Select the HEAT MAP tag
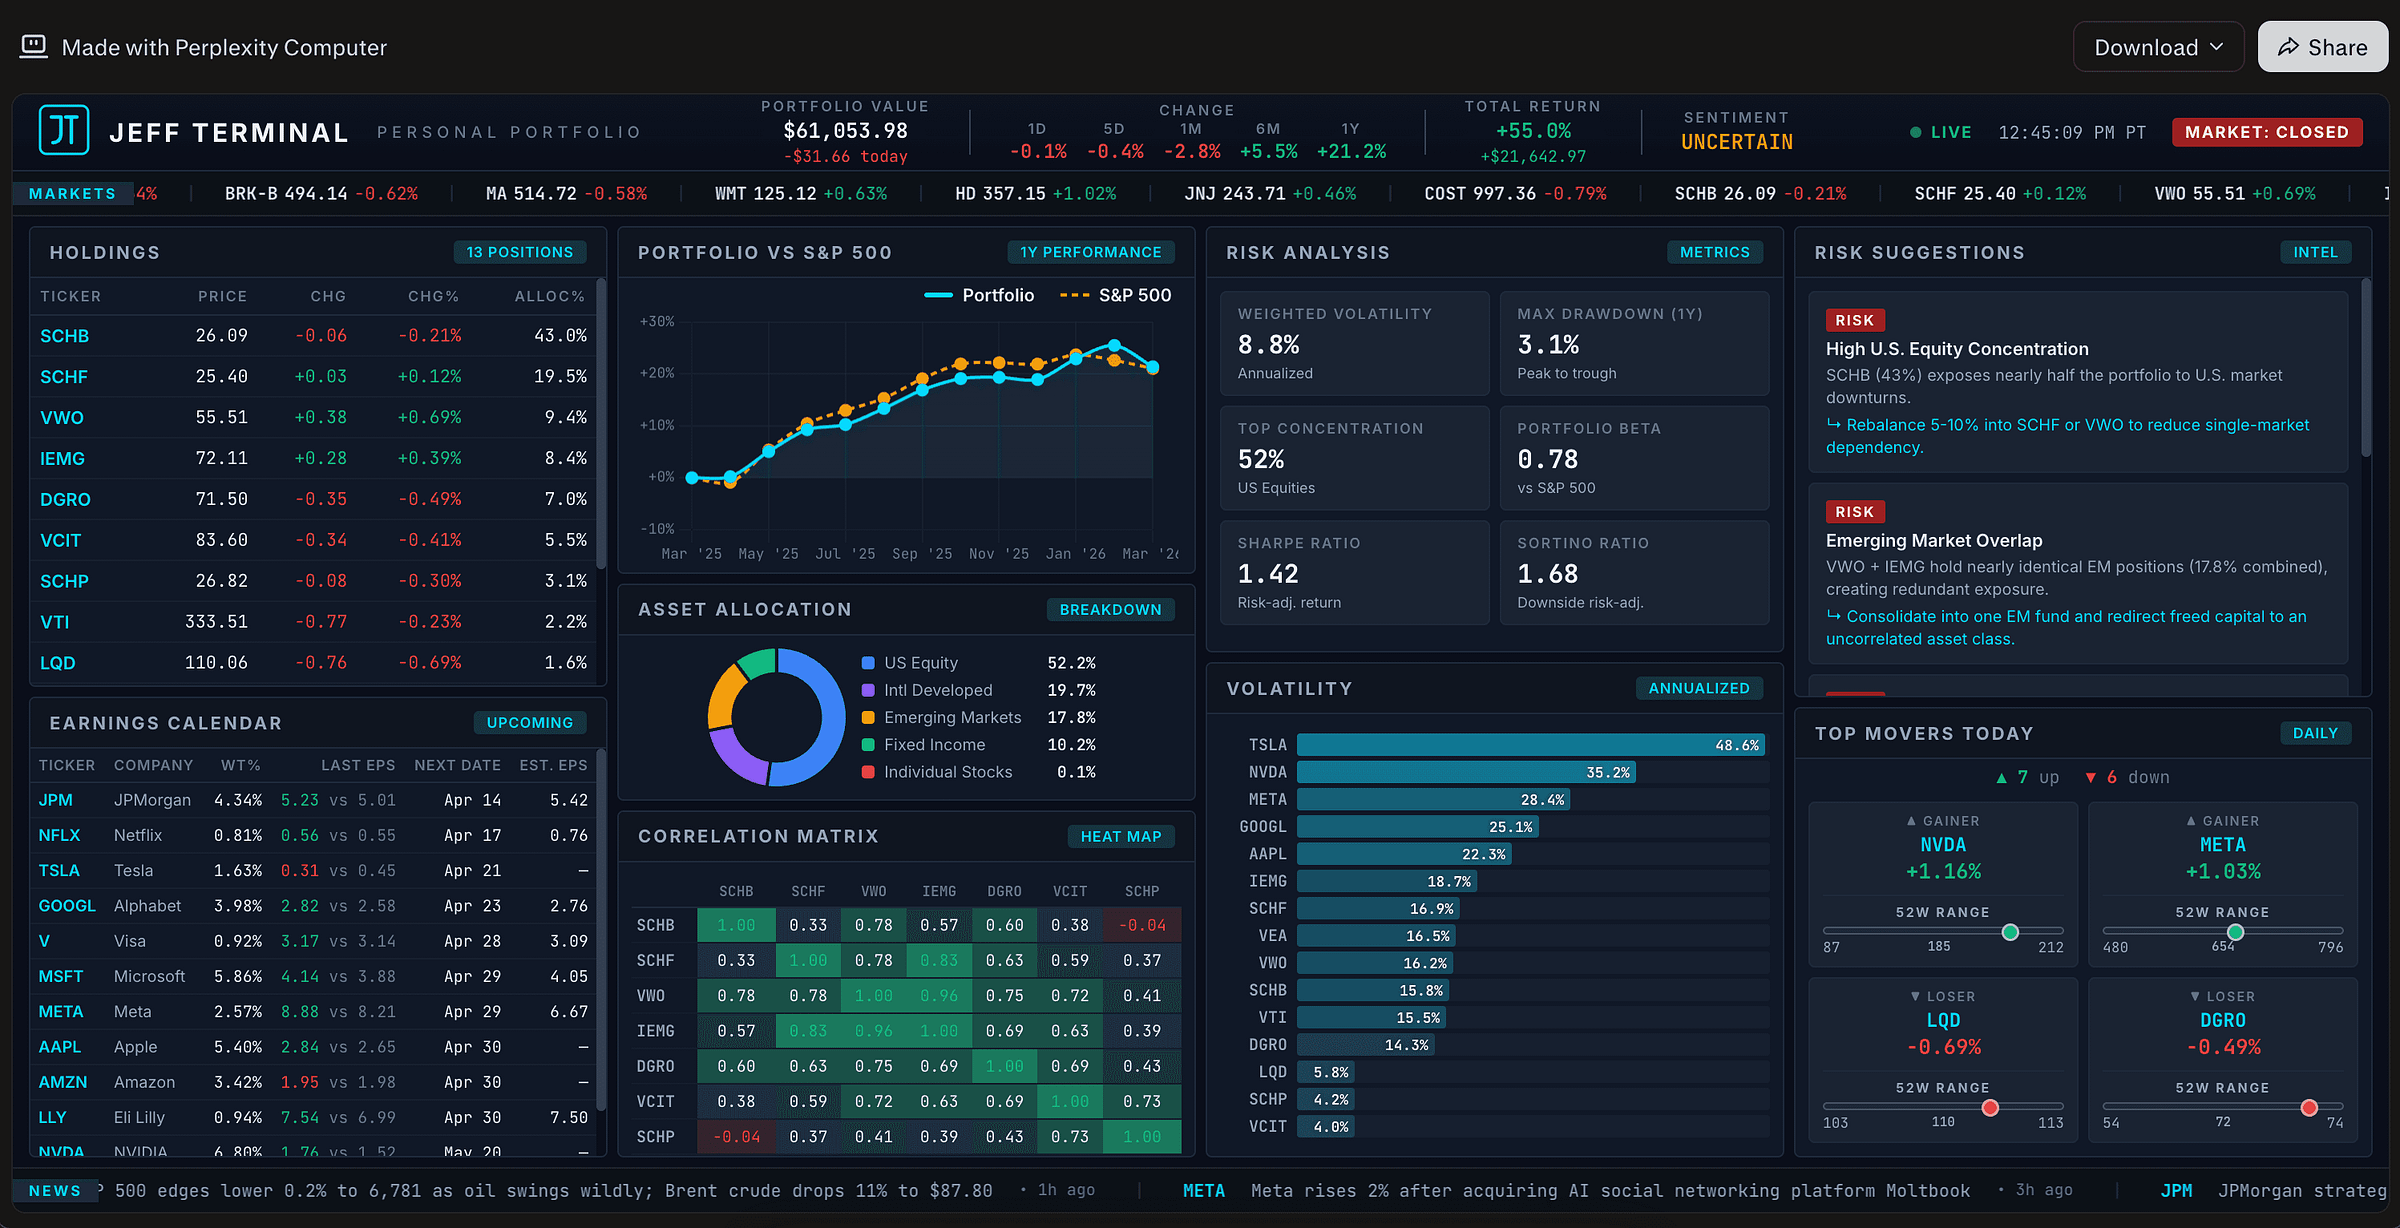The height and width of the screenshot is (1228, 2400). point(1121,836)
